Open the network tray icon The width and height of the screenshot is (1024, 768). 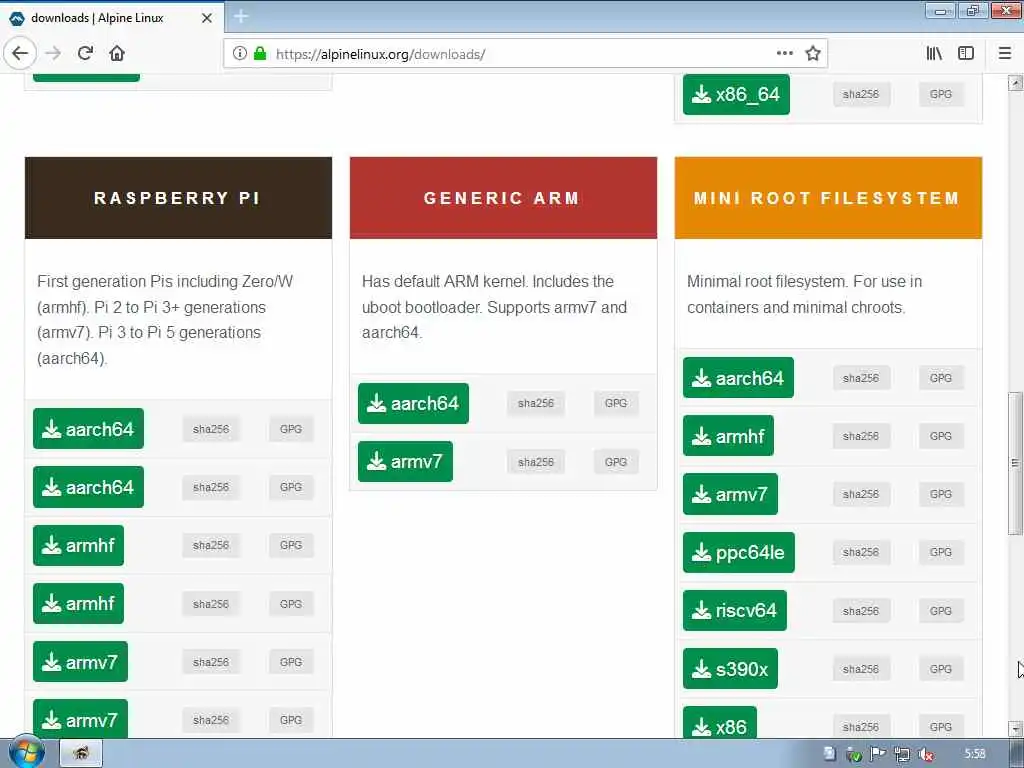pyautogui.click(x=902, y=754)
